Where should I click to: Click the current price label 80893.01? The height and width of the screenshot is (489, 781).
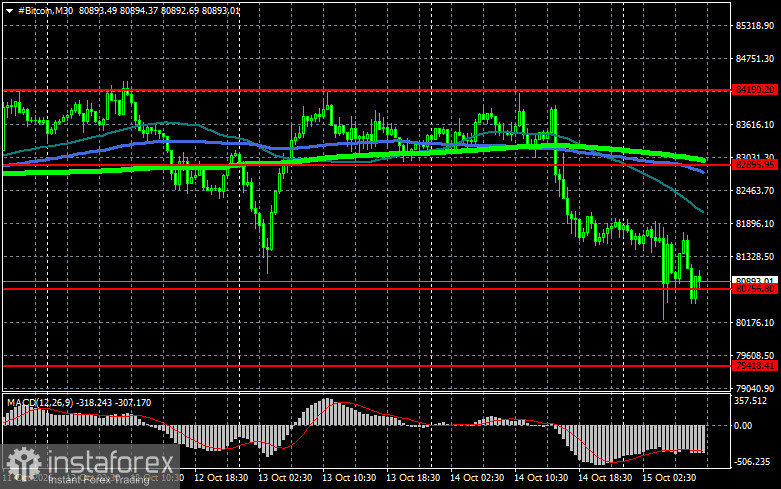point(755,280)
